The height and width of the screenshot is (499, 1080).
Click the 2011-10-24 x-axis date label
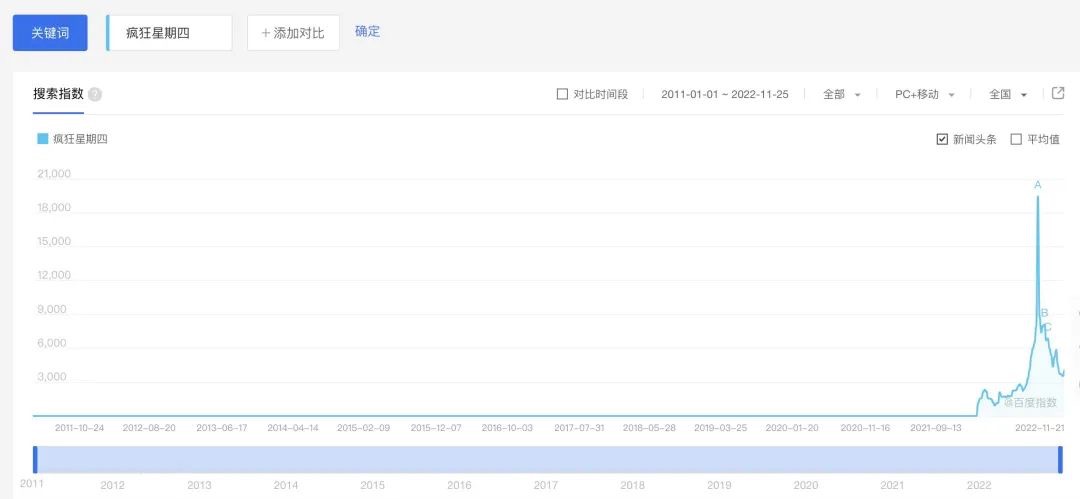coord(79,428)
